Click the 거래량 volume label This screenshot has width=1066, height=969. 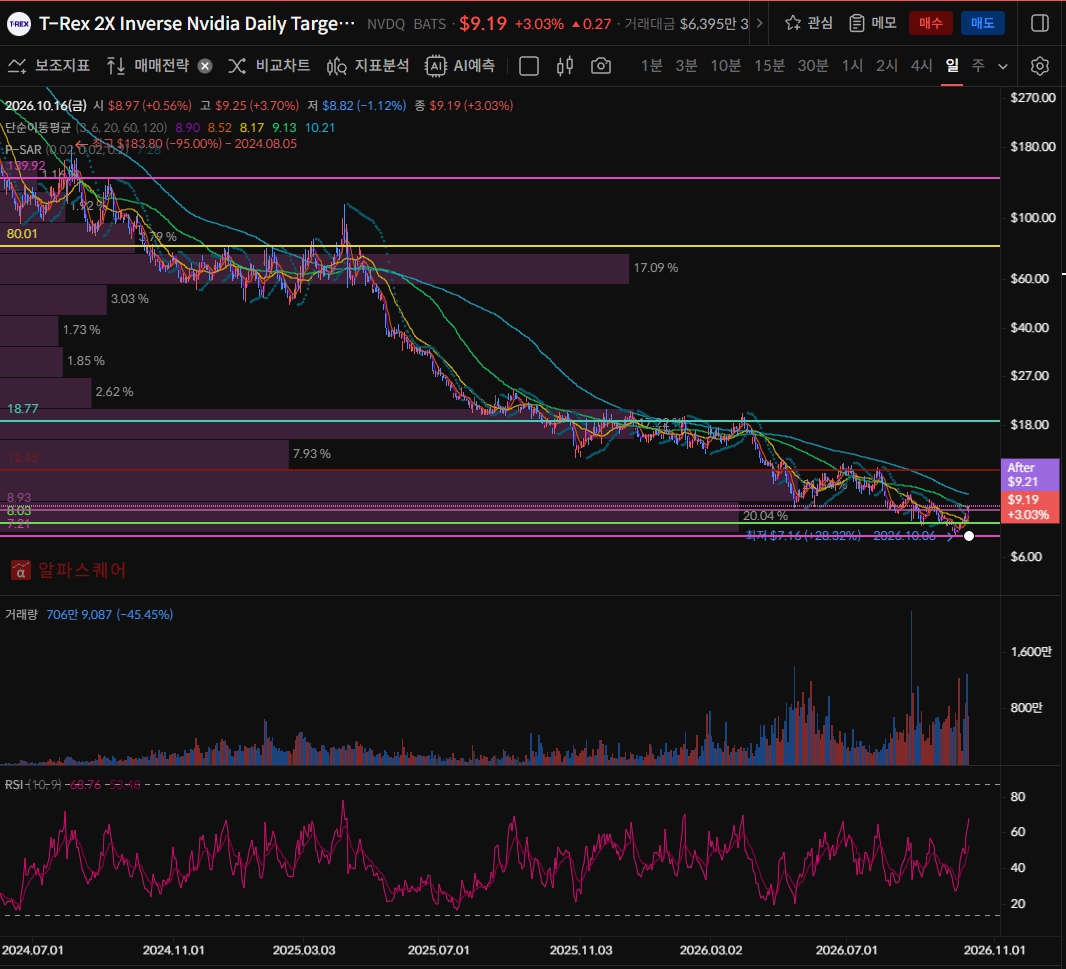pyautogui.click(x=21, y=614)
